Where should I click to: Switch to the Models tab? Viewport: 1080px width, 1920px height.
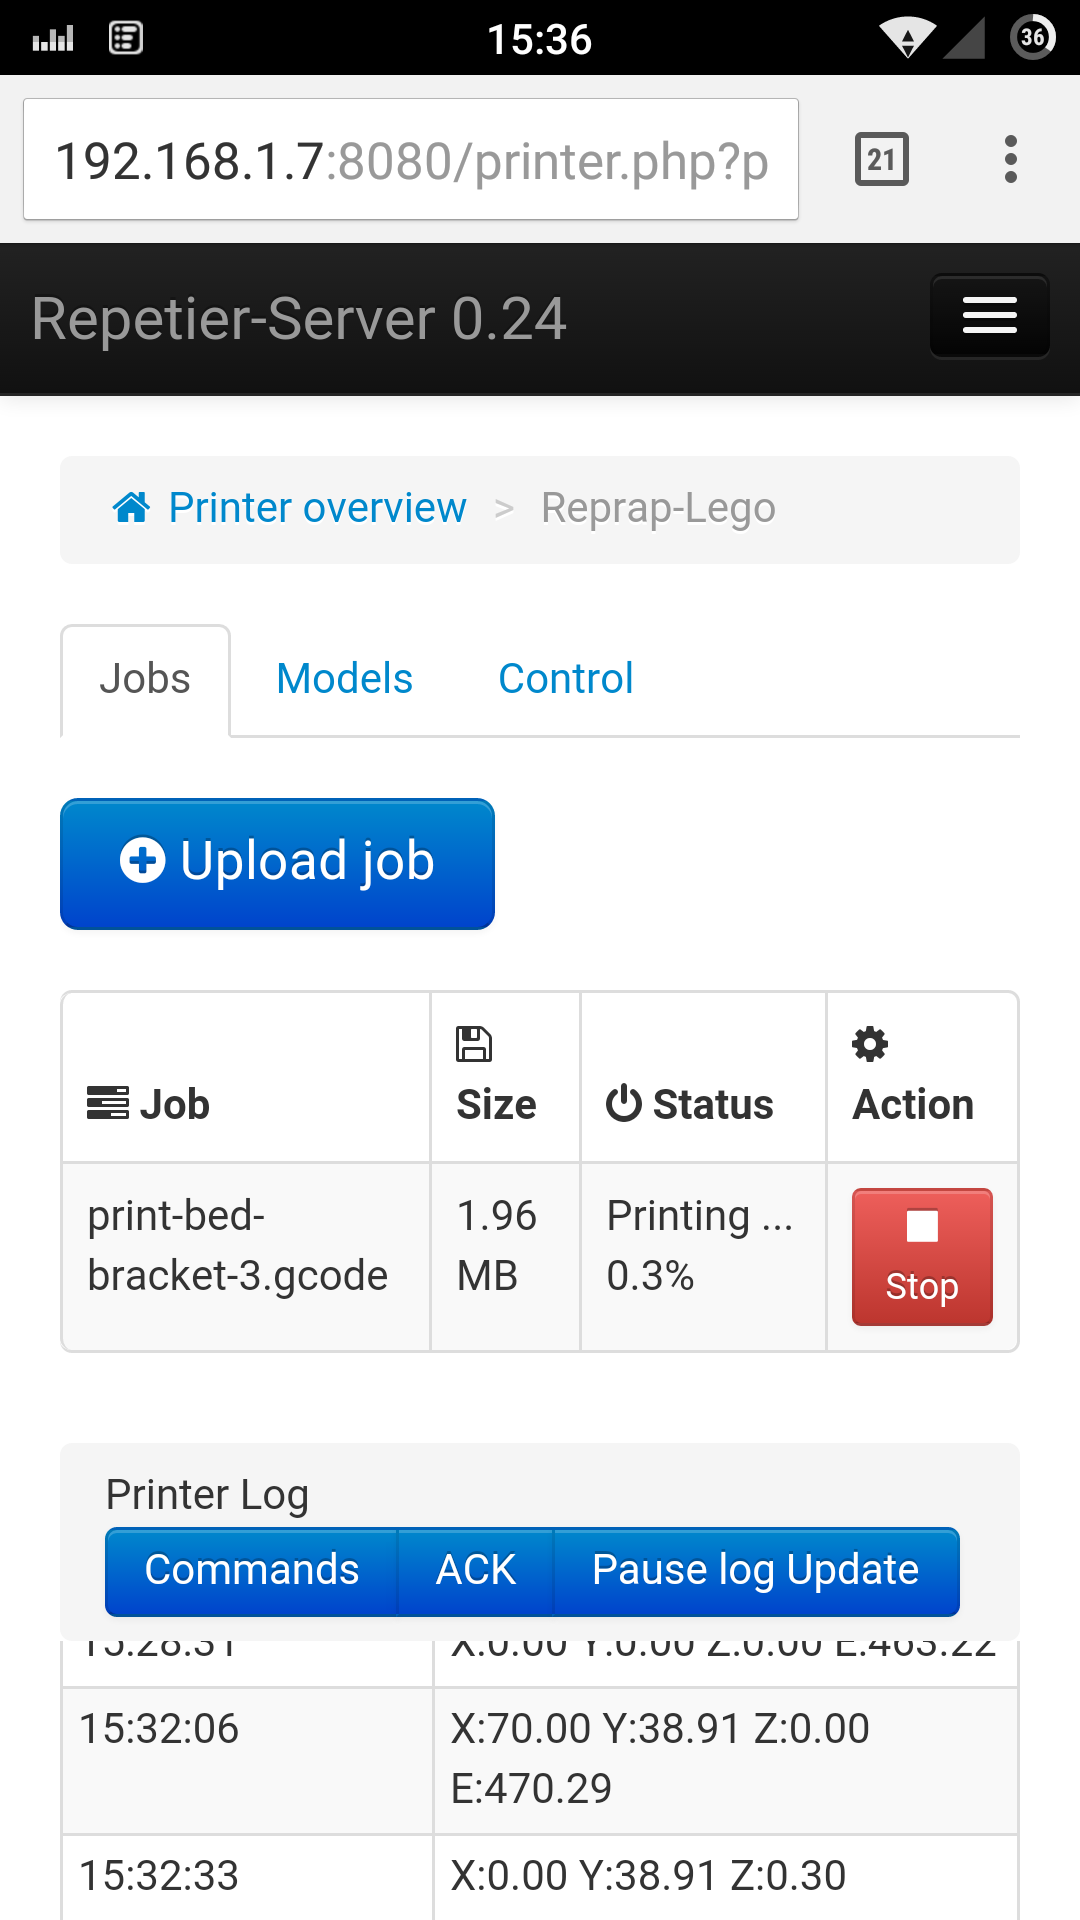click(x=344, y=679)
